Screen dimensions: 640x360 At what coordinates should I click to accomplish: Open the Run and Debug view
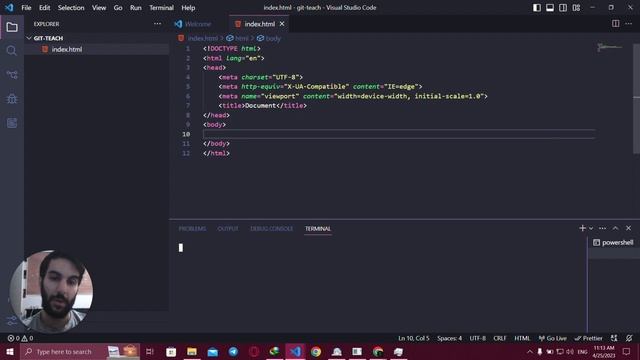(12, 99)
